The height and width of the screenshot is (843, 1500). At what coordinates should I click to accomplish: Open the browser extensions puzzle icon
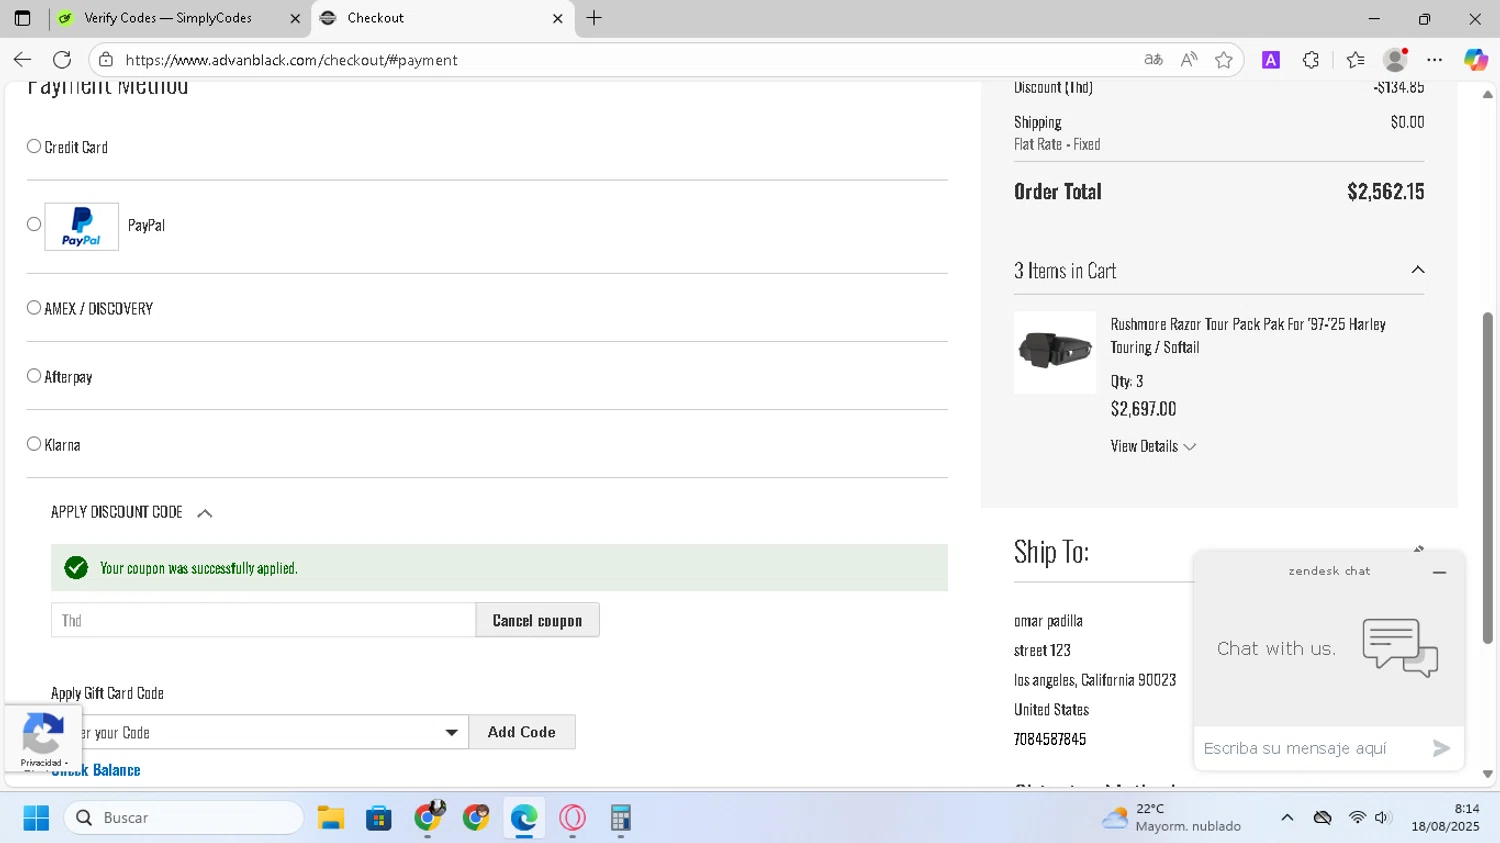1311,60
